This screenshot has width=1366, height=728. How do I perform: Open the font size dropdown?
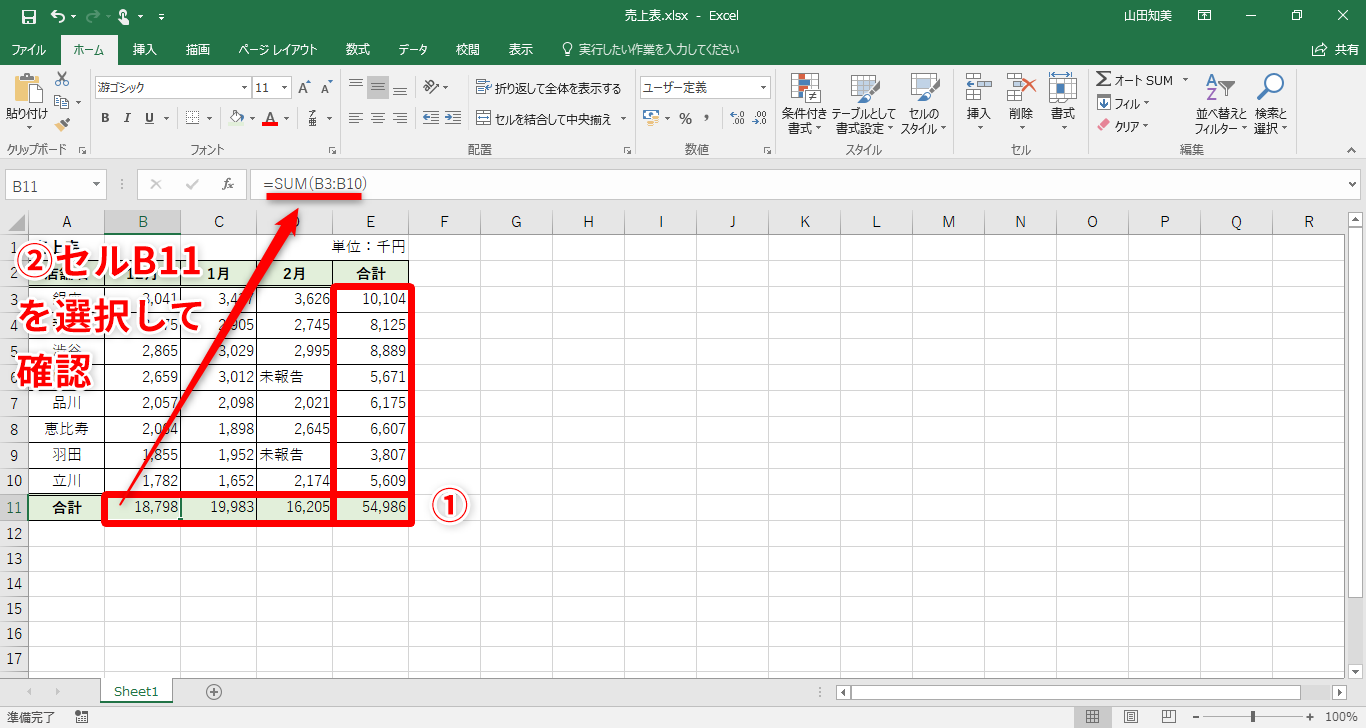[283, 88]
